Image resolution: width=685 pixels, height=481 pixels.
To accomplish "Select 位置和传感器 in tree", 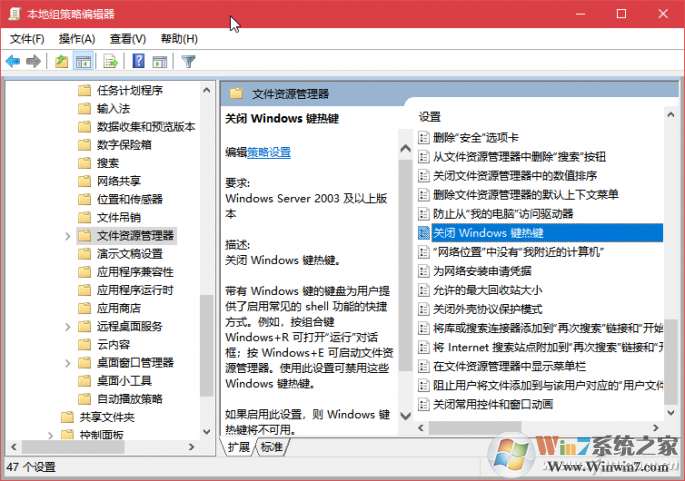I will pyautogui.click(x=130, y=199).
